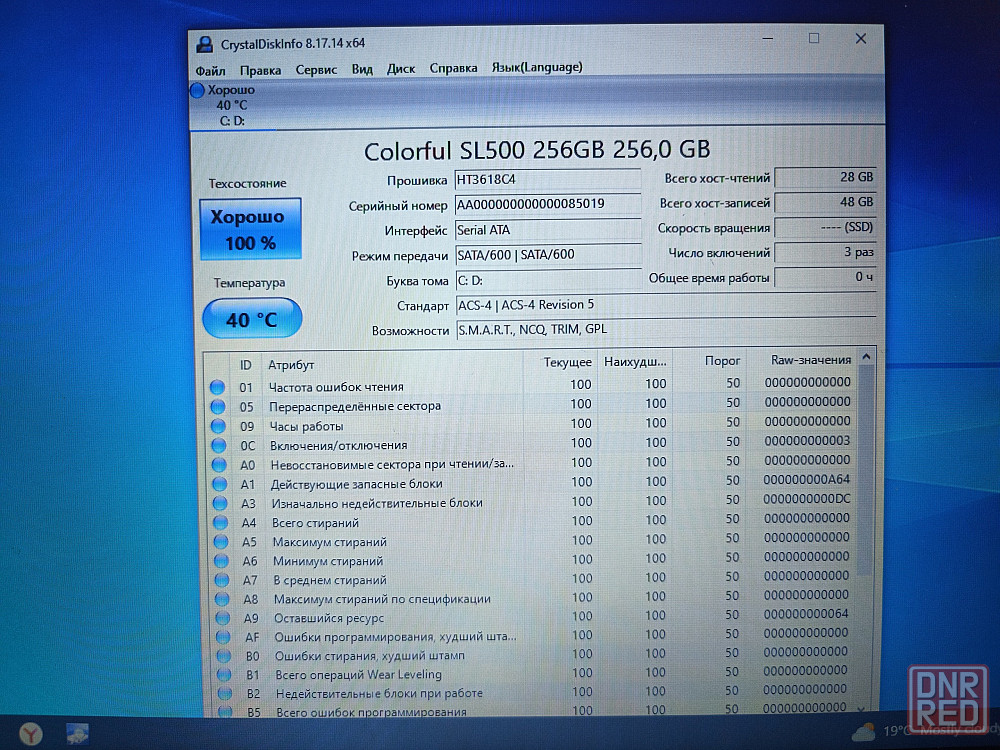The height and width of the screenshot is (750, 1000).
Task: Open the second taskbar app icon
Action: (x=77, y=733)
